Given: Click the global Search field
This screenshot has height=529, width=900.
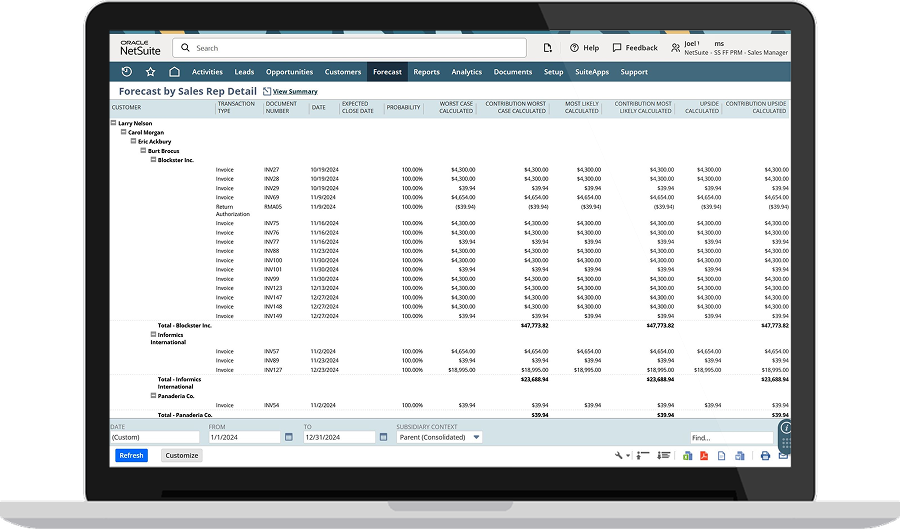Looking at the screenshot, I should pyautogui.click(x=350, y=48).
